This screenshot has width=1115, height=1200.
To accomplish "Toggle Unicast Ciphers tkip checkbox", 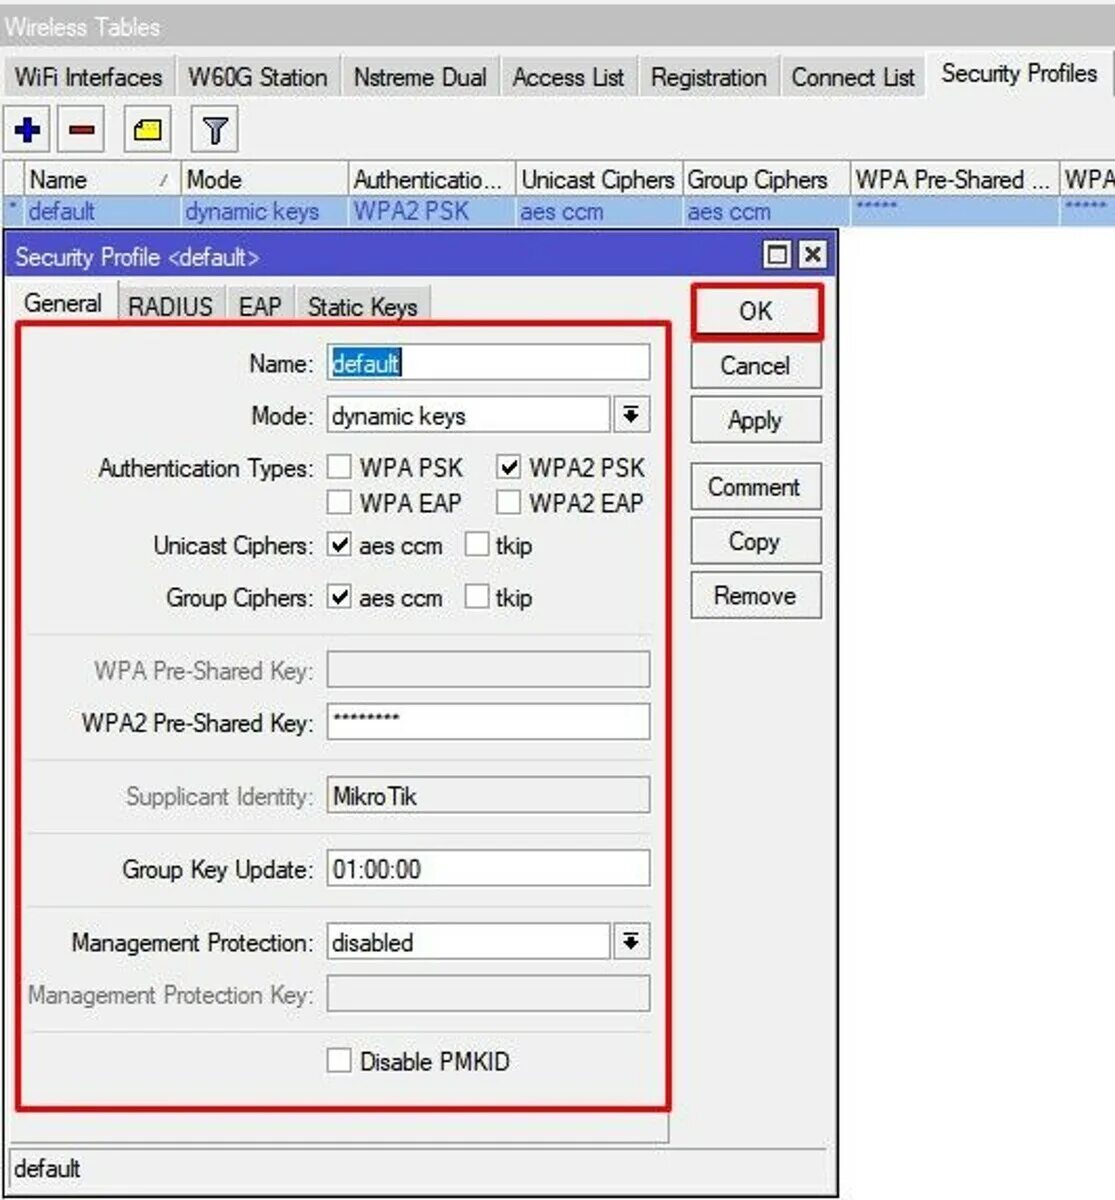I will coord(477,545).
